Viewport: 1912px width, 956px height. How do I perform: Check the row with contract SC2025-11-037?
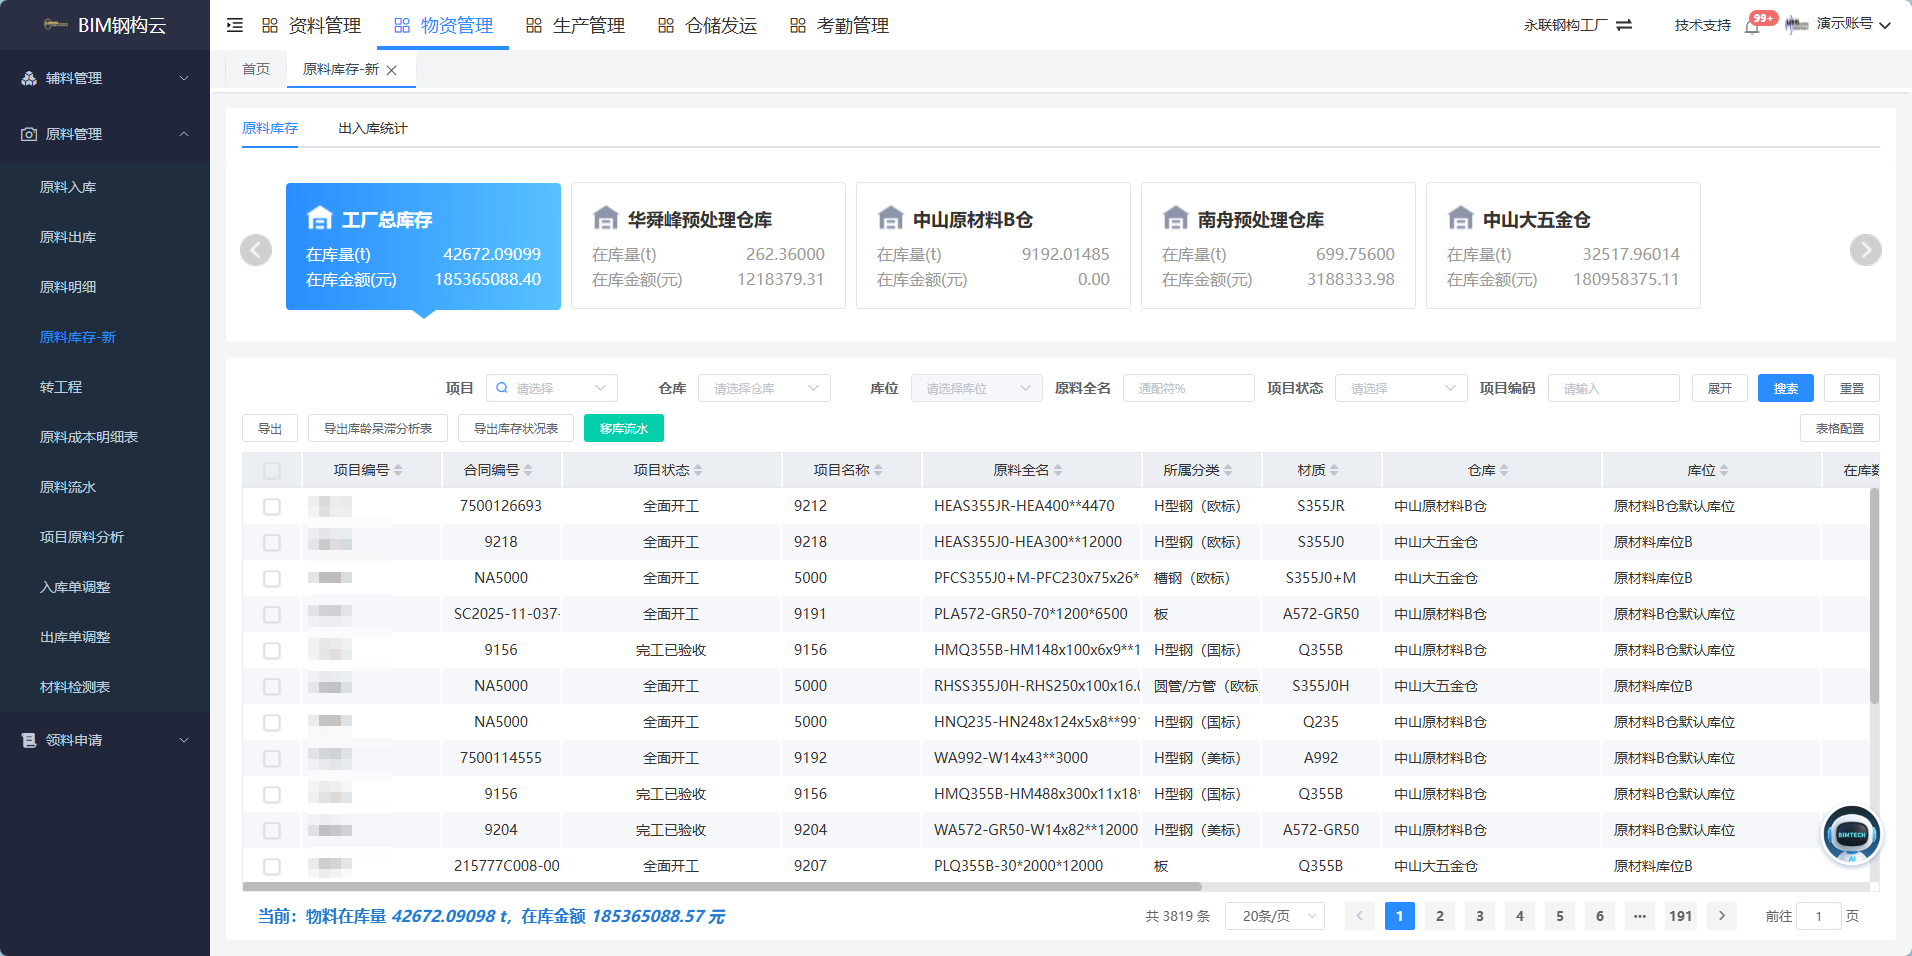(272, 614)
